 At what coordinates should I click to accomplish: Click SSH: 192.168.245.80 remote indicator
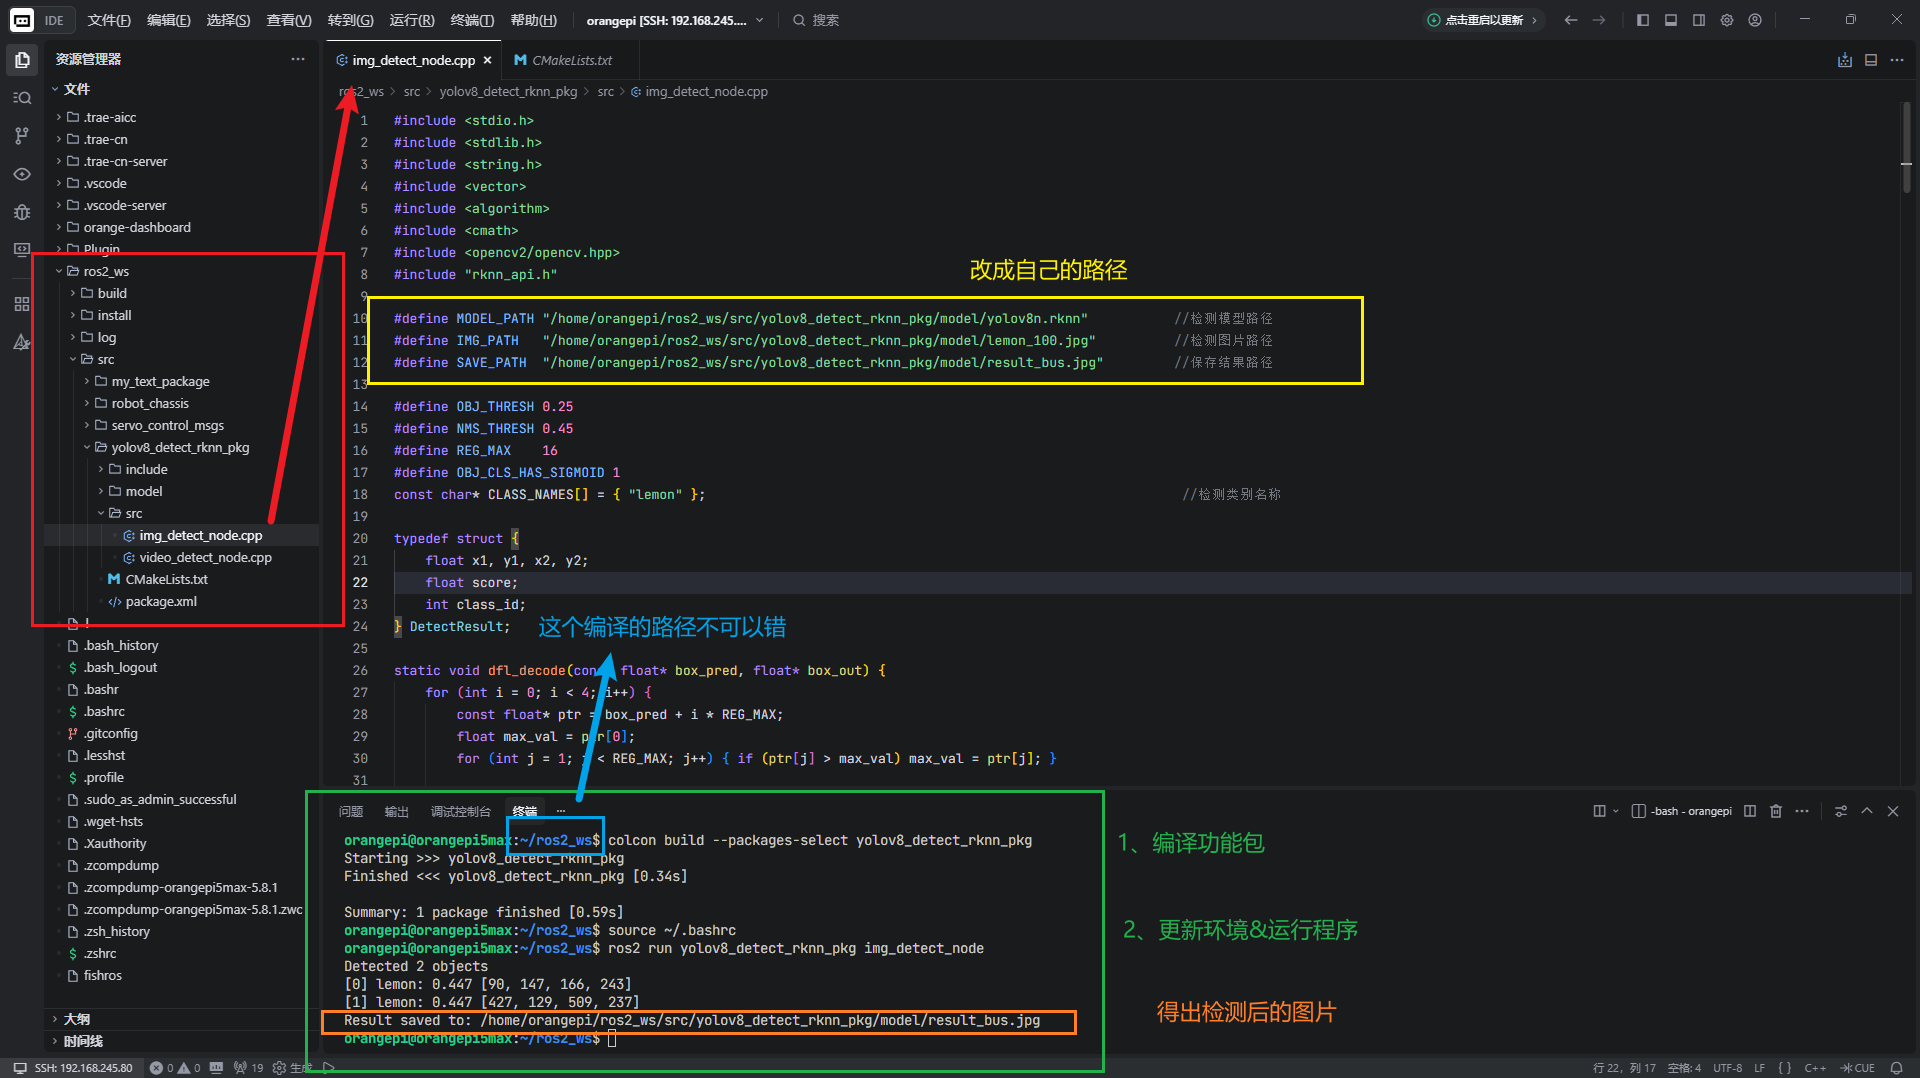coord(73,1068)
